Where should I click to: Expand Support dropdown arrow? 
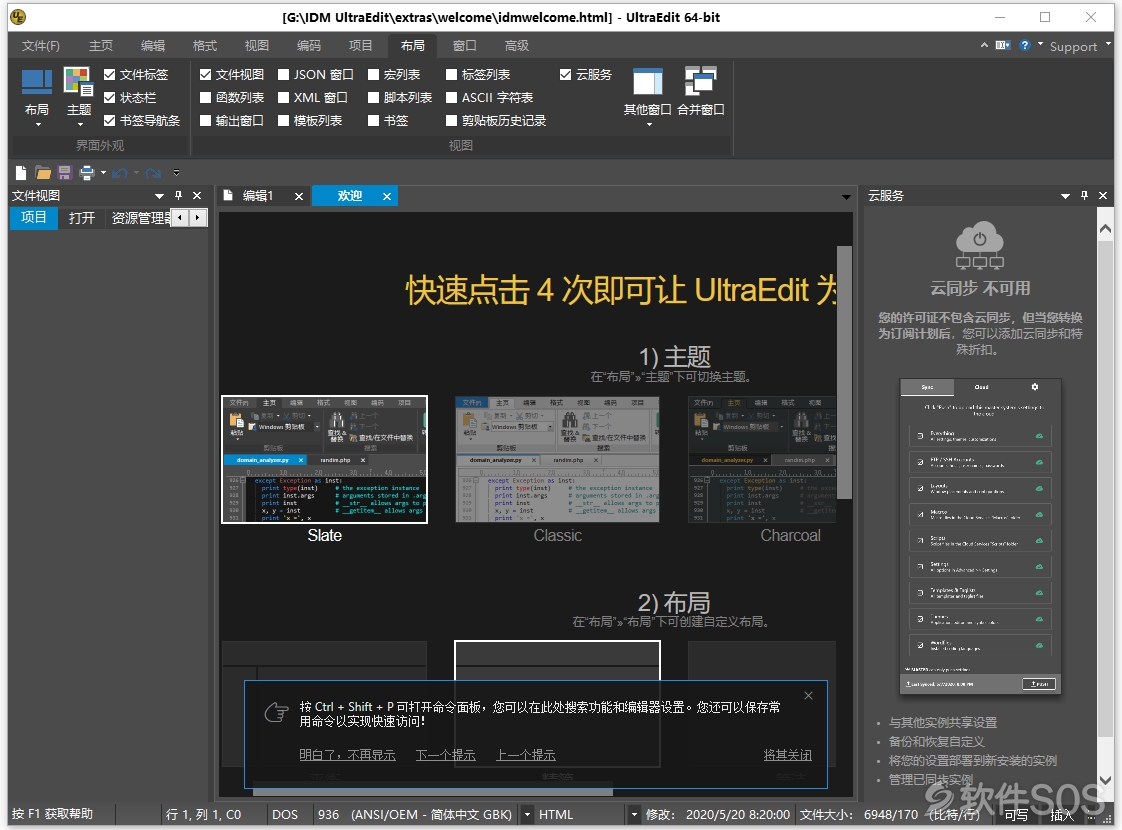[x=1108, y=44]
